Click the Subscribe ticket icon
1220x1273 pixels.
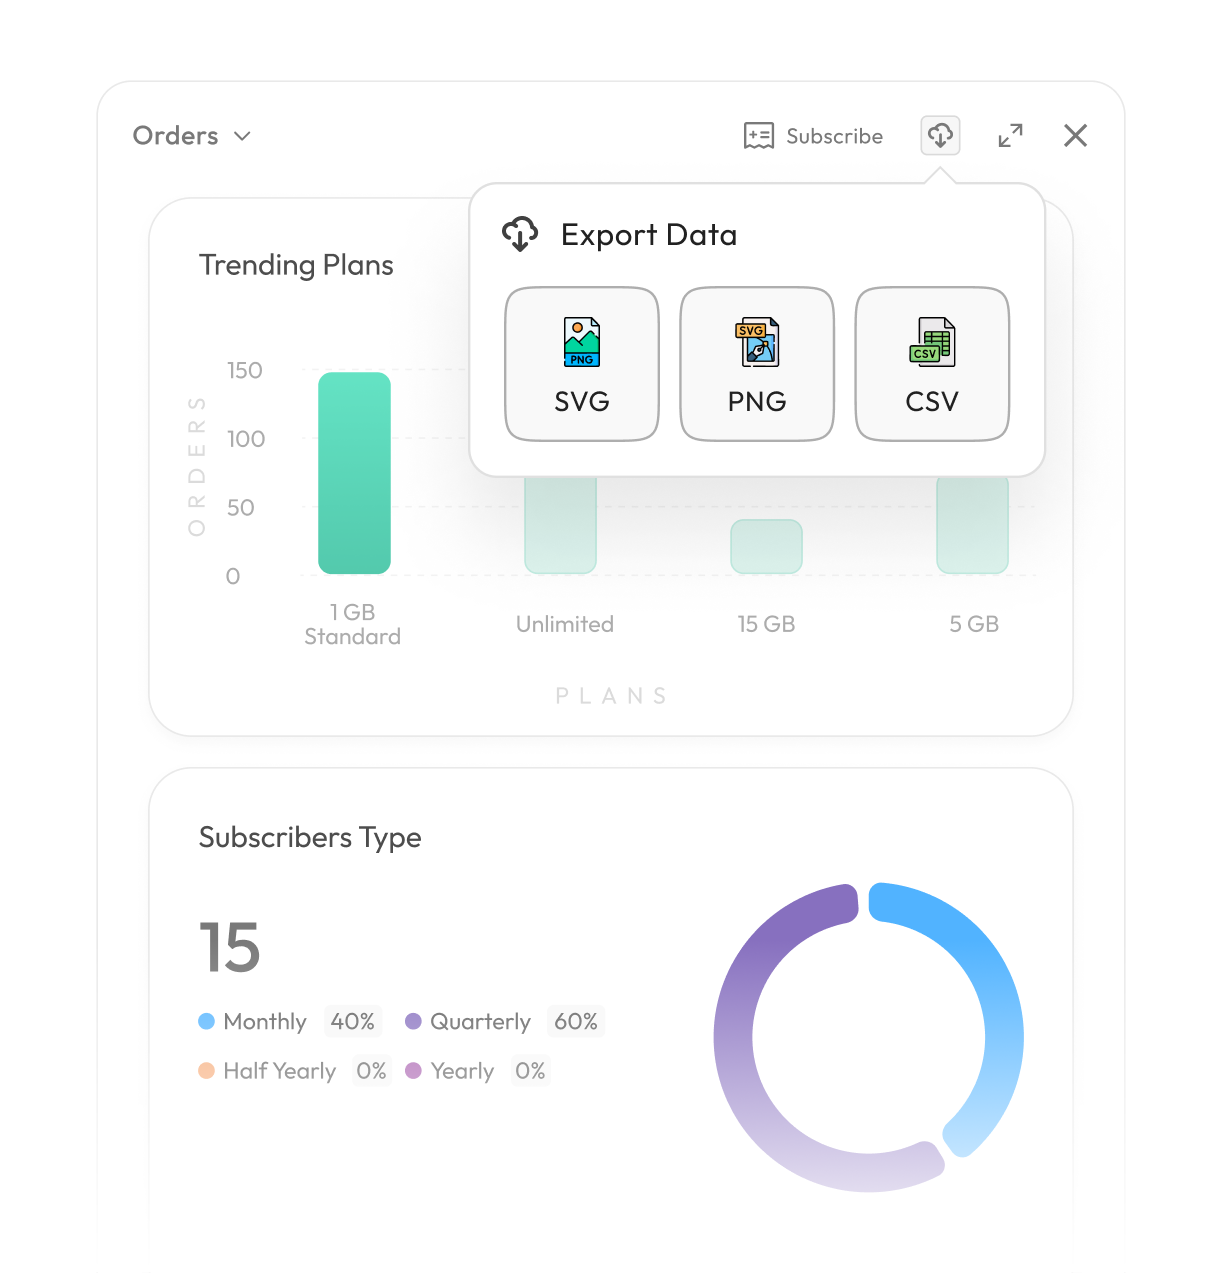pyautogui.click(x=758, y=135)
